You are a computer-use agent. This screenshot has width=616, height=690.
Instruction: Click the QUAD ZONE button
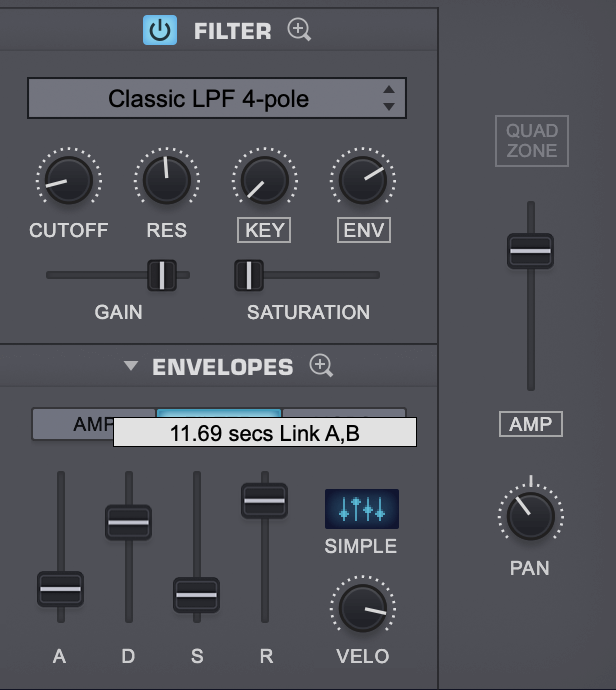pyautogui.click(x=532, y=141)
